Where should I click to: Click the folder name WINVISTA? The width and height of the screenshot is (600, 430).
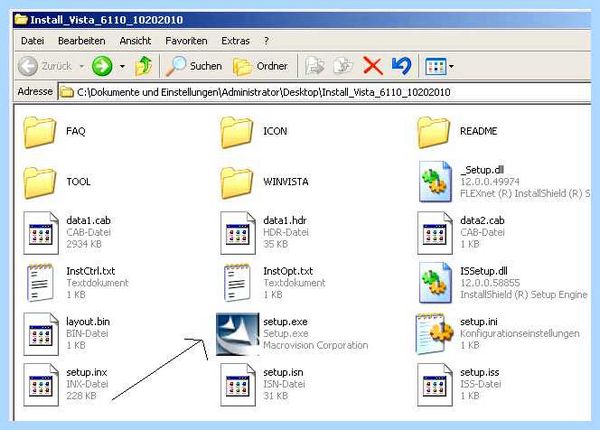coord(286,181)
